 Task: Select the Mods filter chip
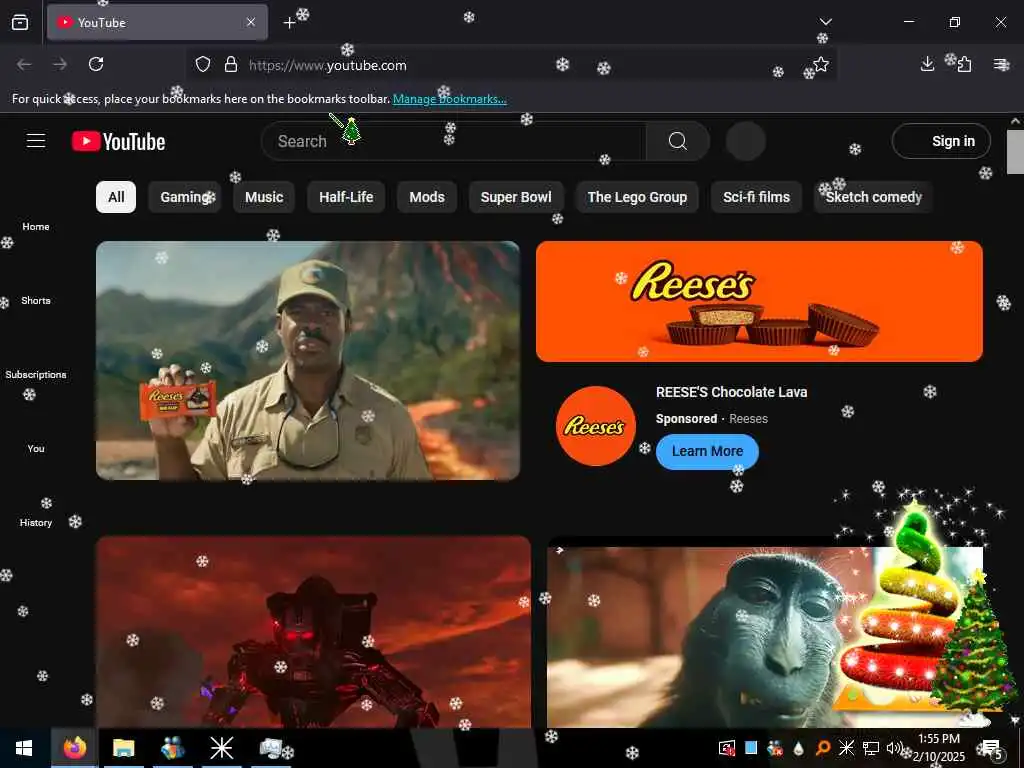coord(427,197)
